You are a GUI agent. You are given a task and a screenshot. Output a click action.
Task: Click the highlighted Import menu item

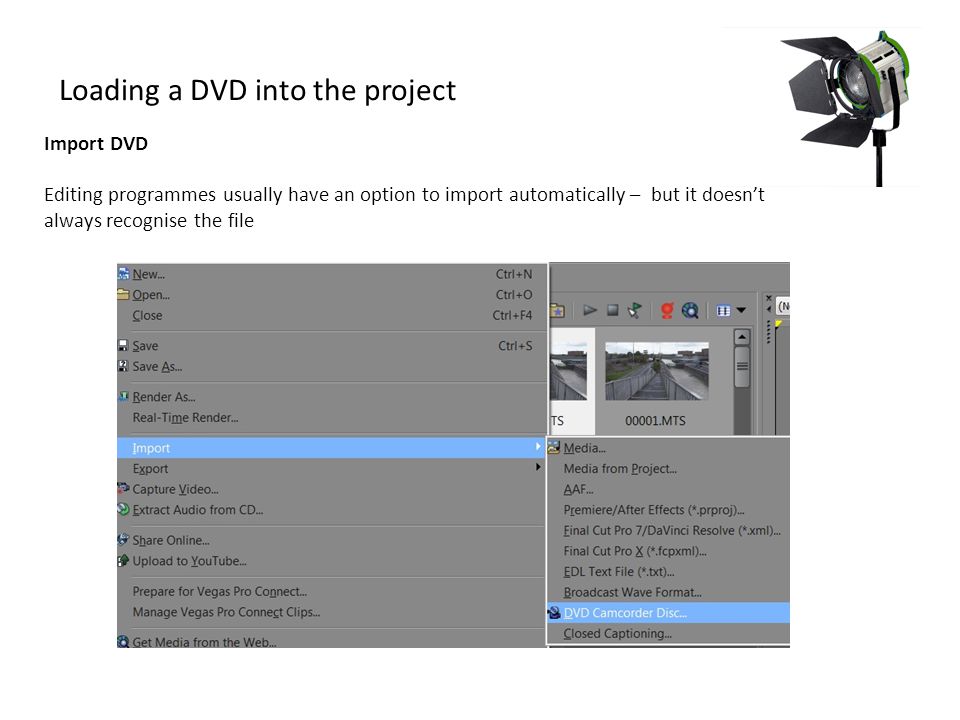(x=331, y=448)
